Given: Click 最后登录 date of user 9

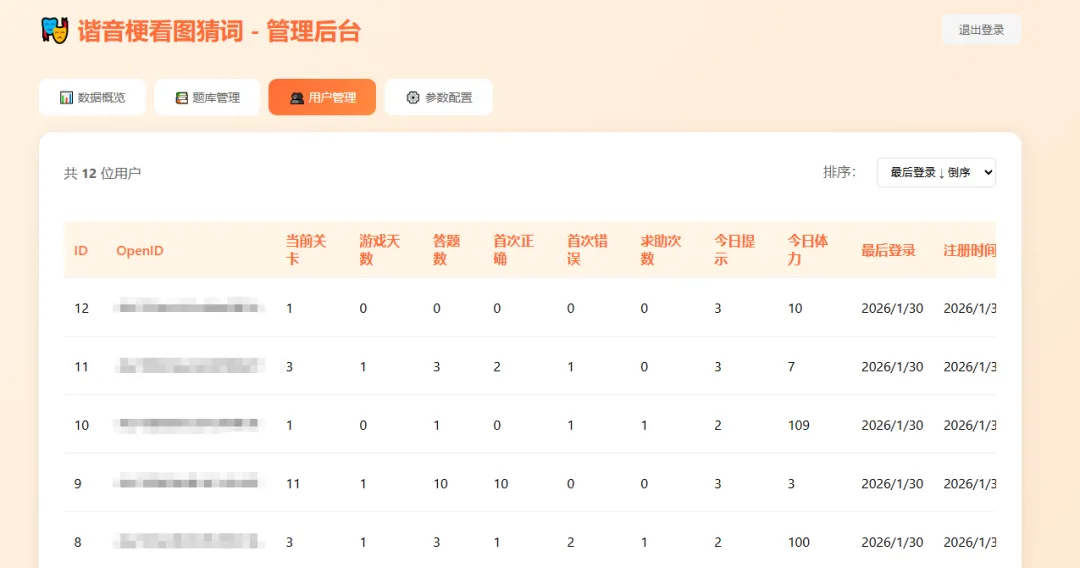Looking at the screenshot, I should click(892, 484).
